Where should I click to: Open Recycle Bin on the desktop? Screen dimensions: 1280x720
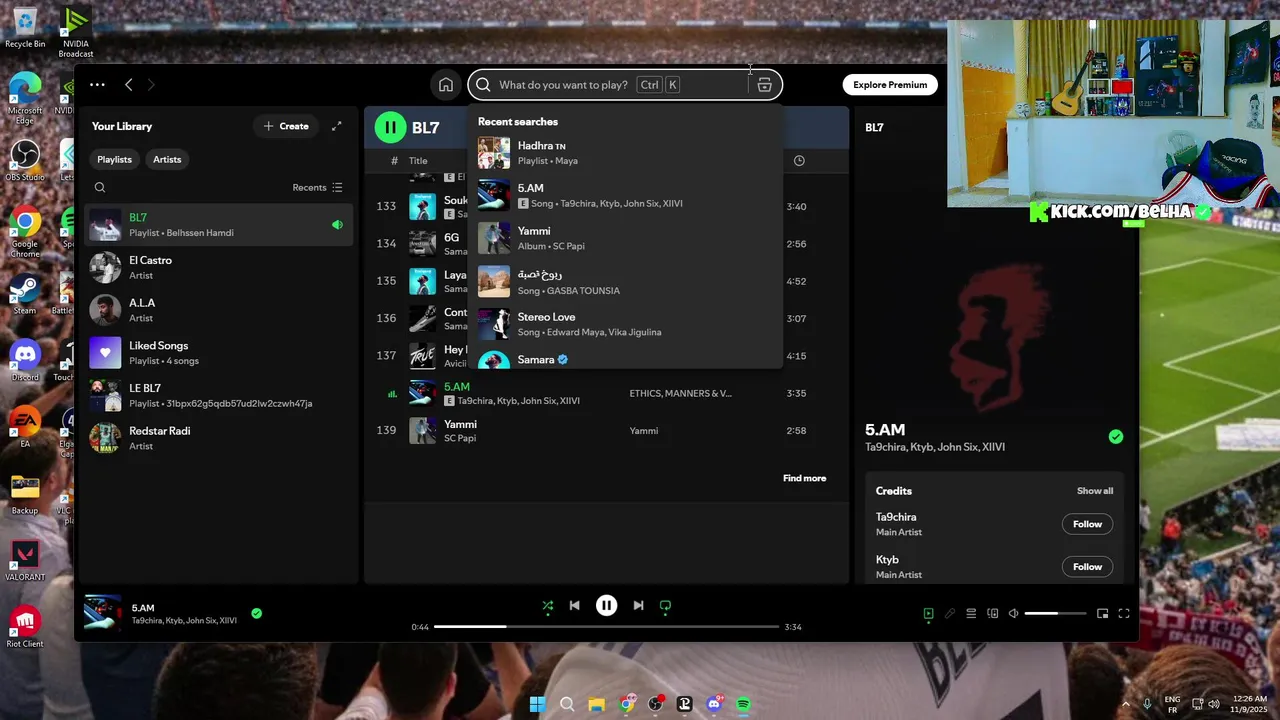tap(25, 27)
